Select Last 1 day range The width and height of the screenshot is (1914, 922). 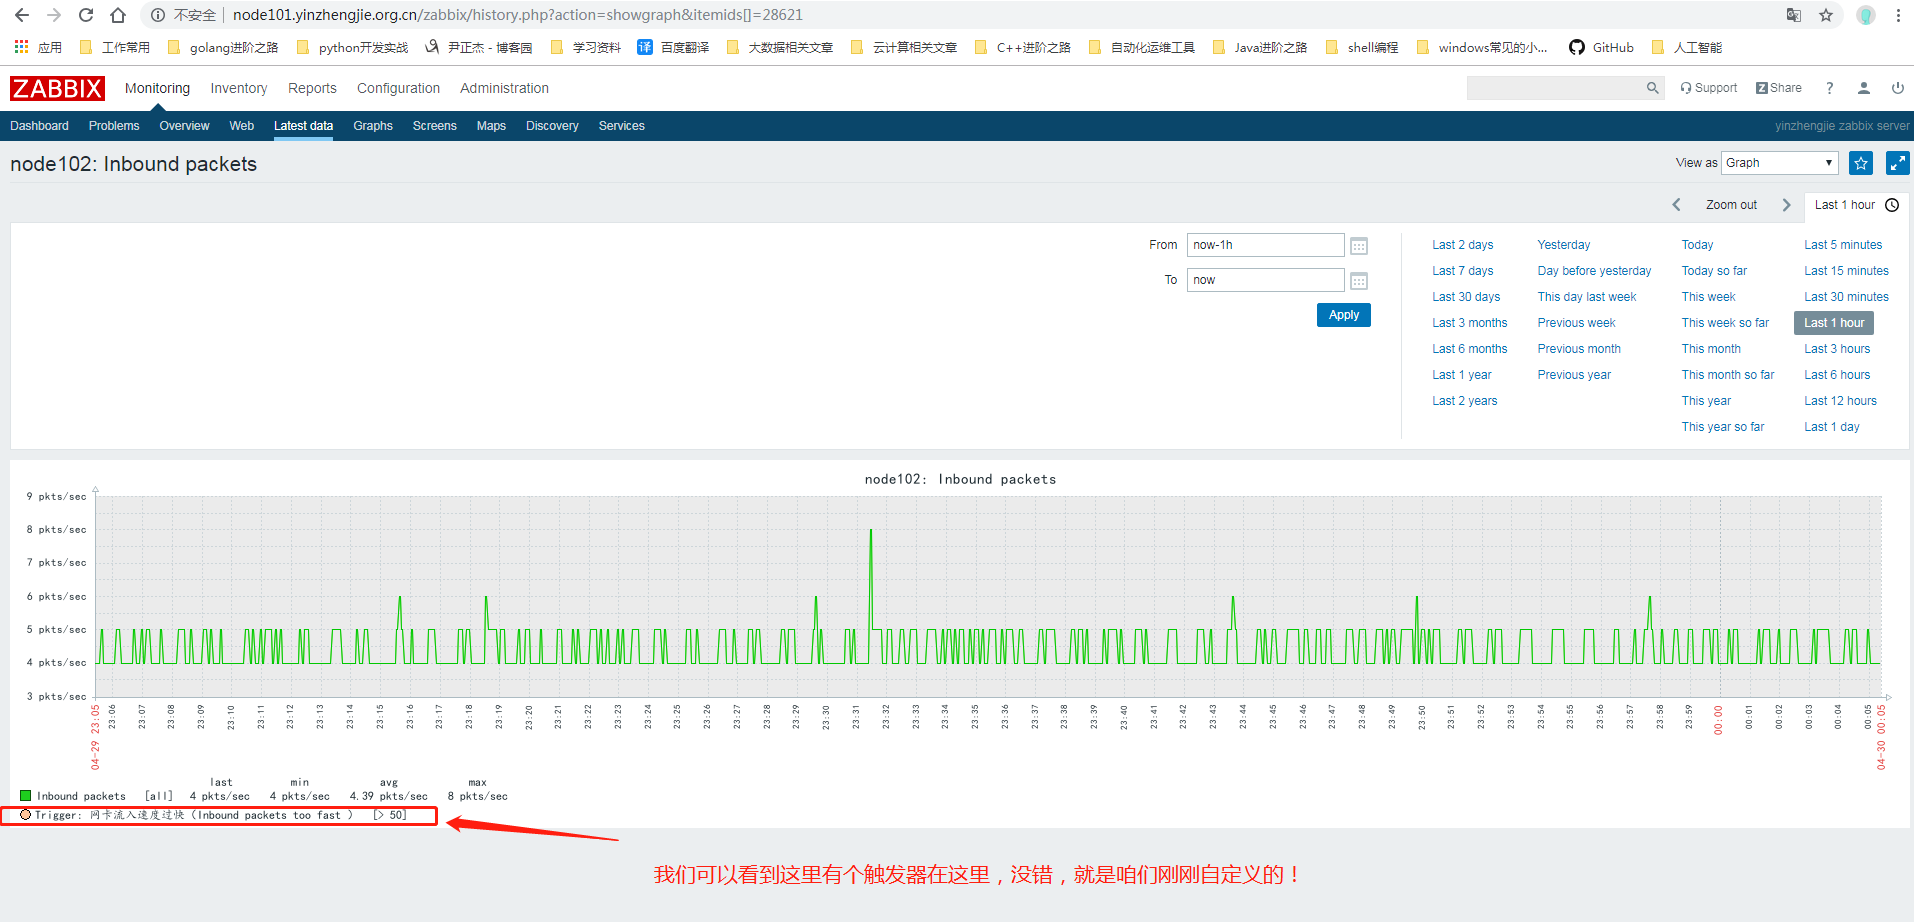[x=1832, y=427]
